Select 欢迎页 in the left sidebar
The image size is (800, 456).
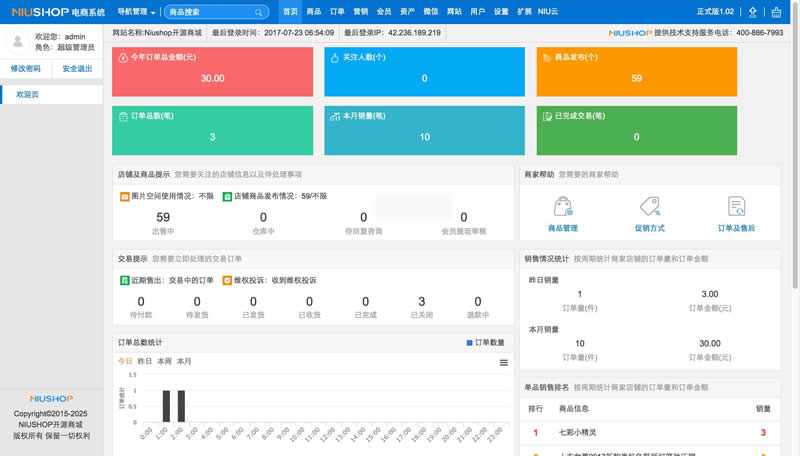(x=27, y=94)
